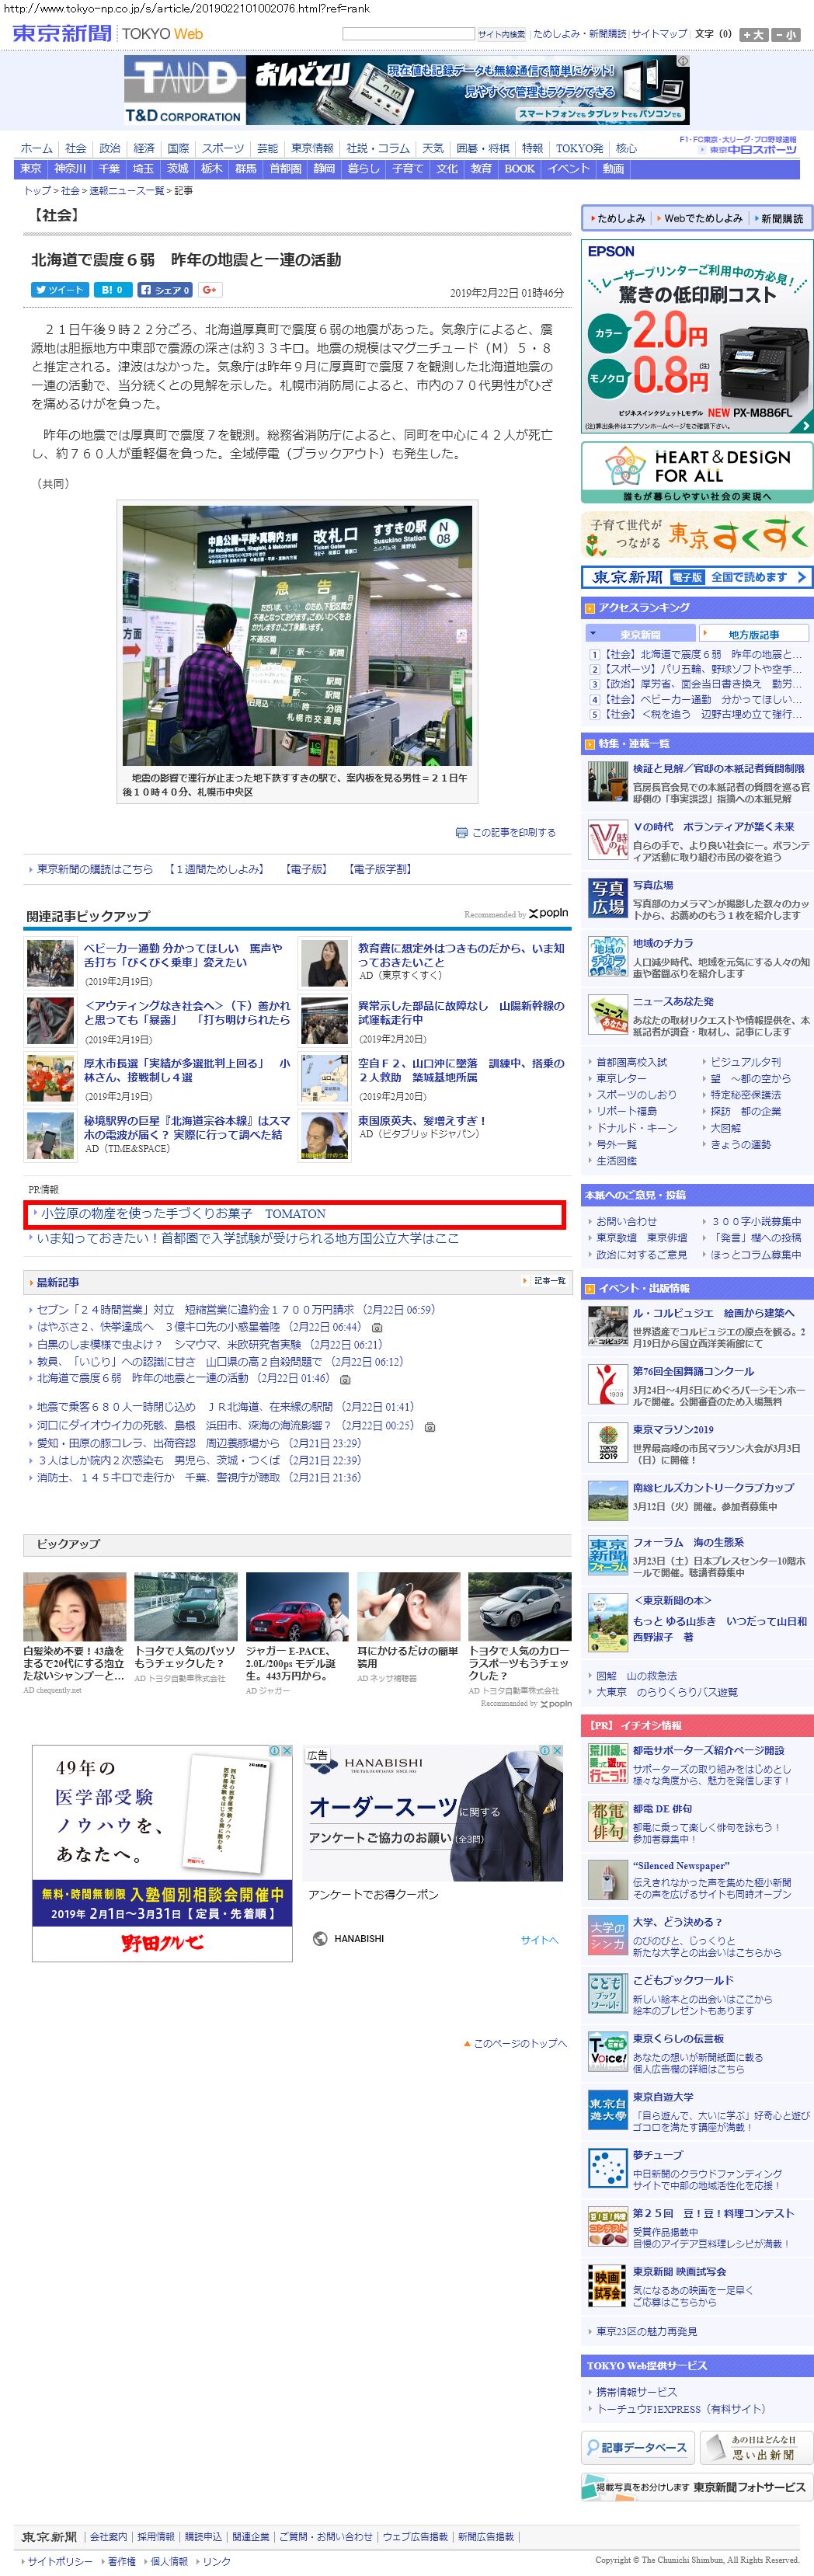This screenshot has width=814, height=2576.
Task: Click the site search input field
Action: pos(408,34)
